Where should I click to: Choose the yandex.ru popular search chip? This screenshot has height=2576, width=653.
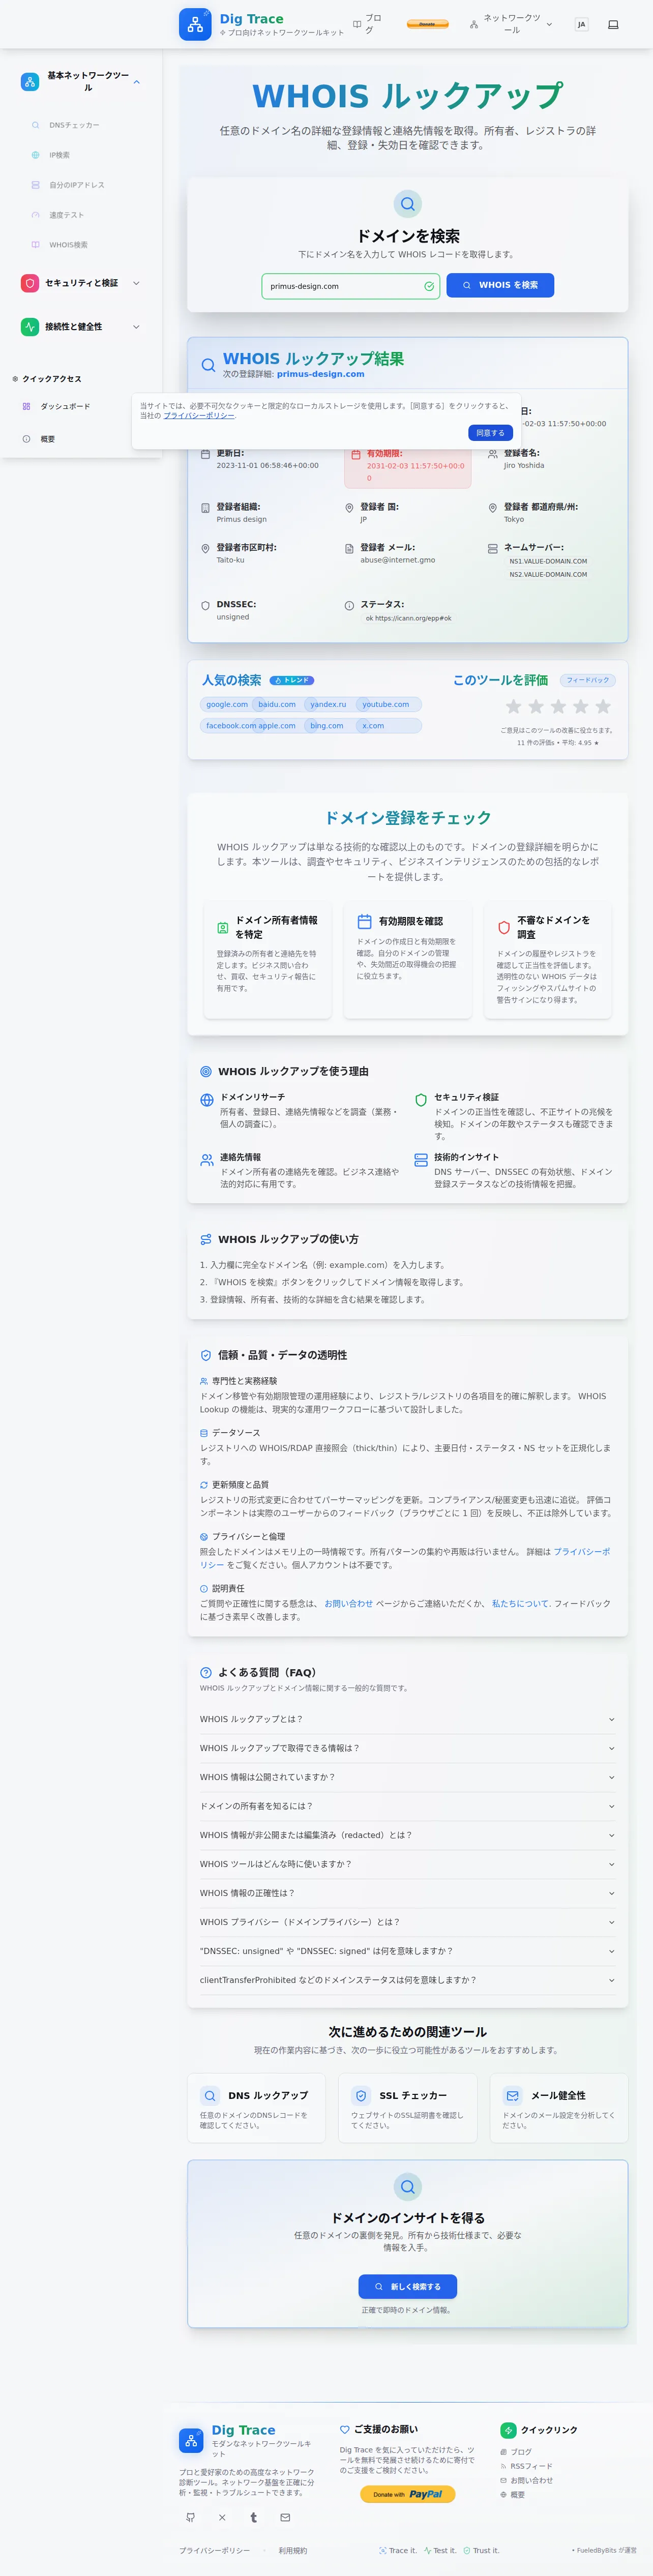[328, 704]
